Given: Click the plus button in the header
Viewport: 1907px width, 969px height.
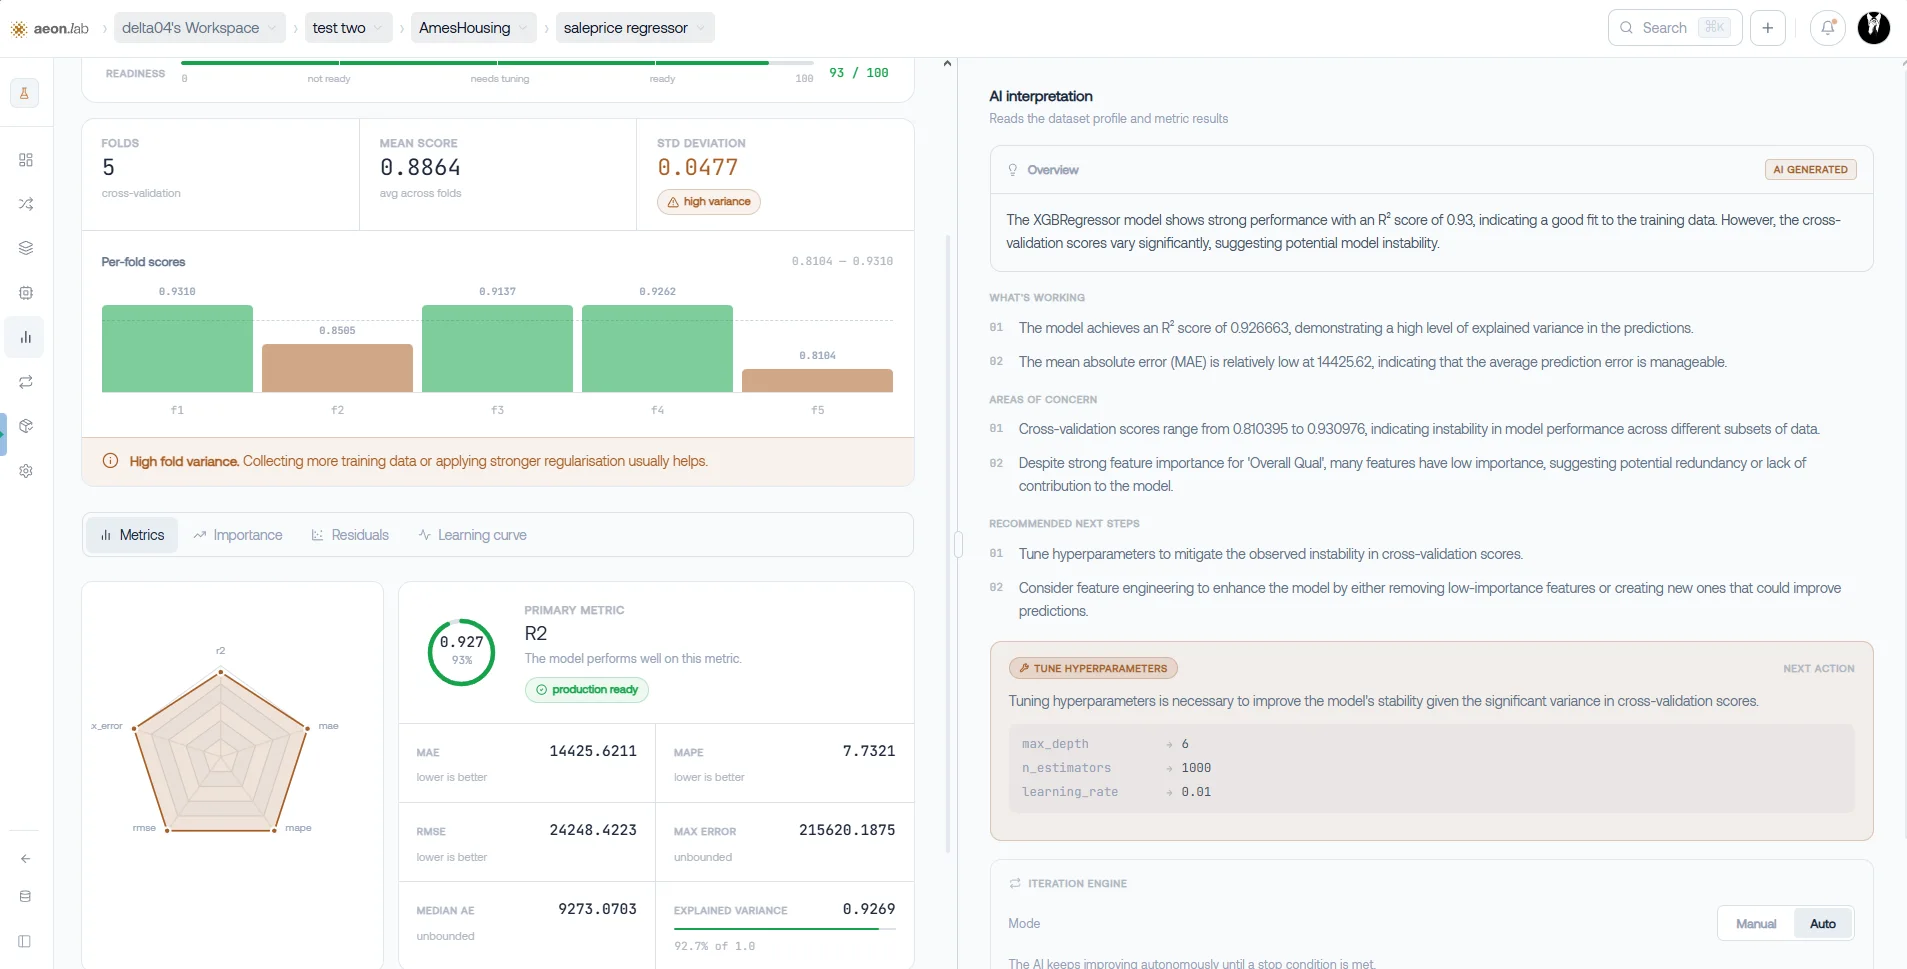Looking at the screenshot, I should click(x=1768, y=28).
